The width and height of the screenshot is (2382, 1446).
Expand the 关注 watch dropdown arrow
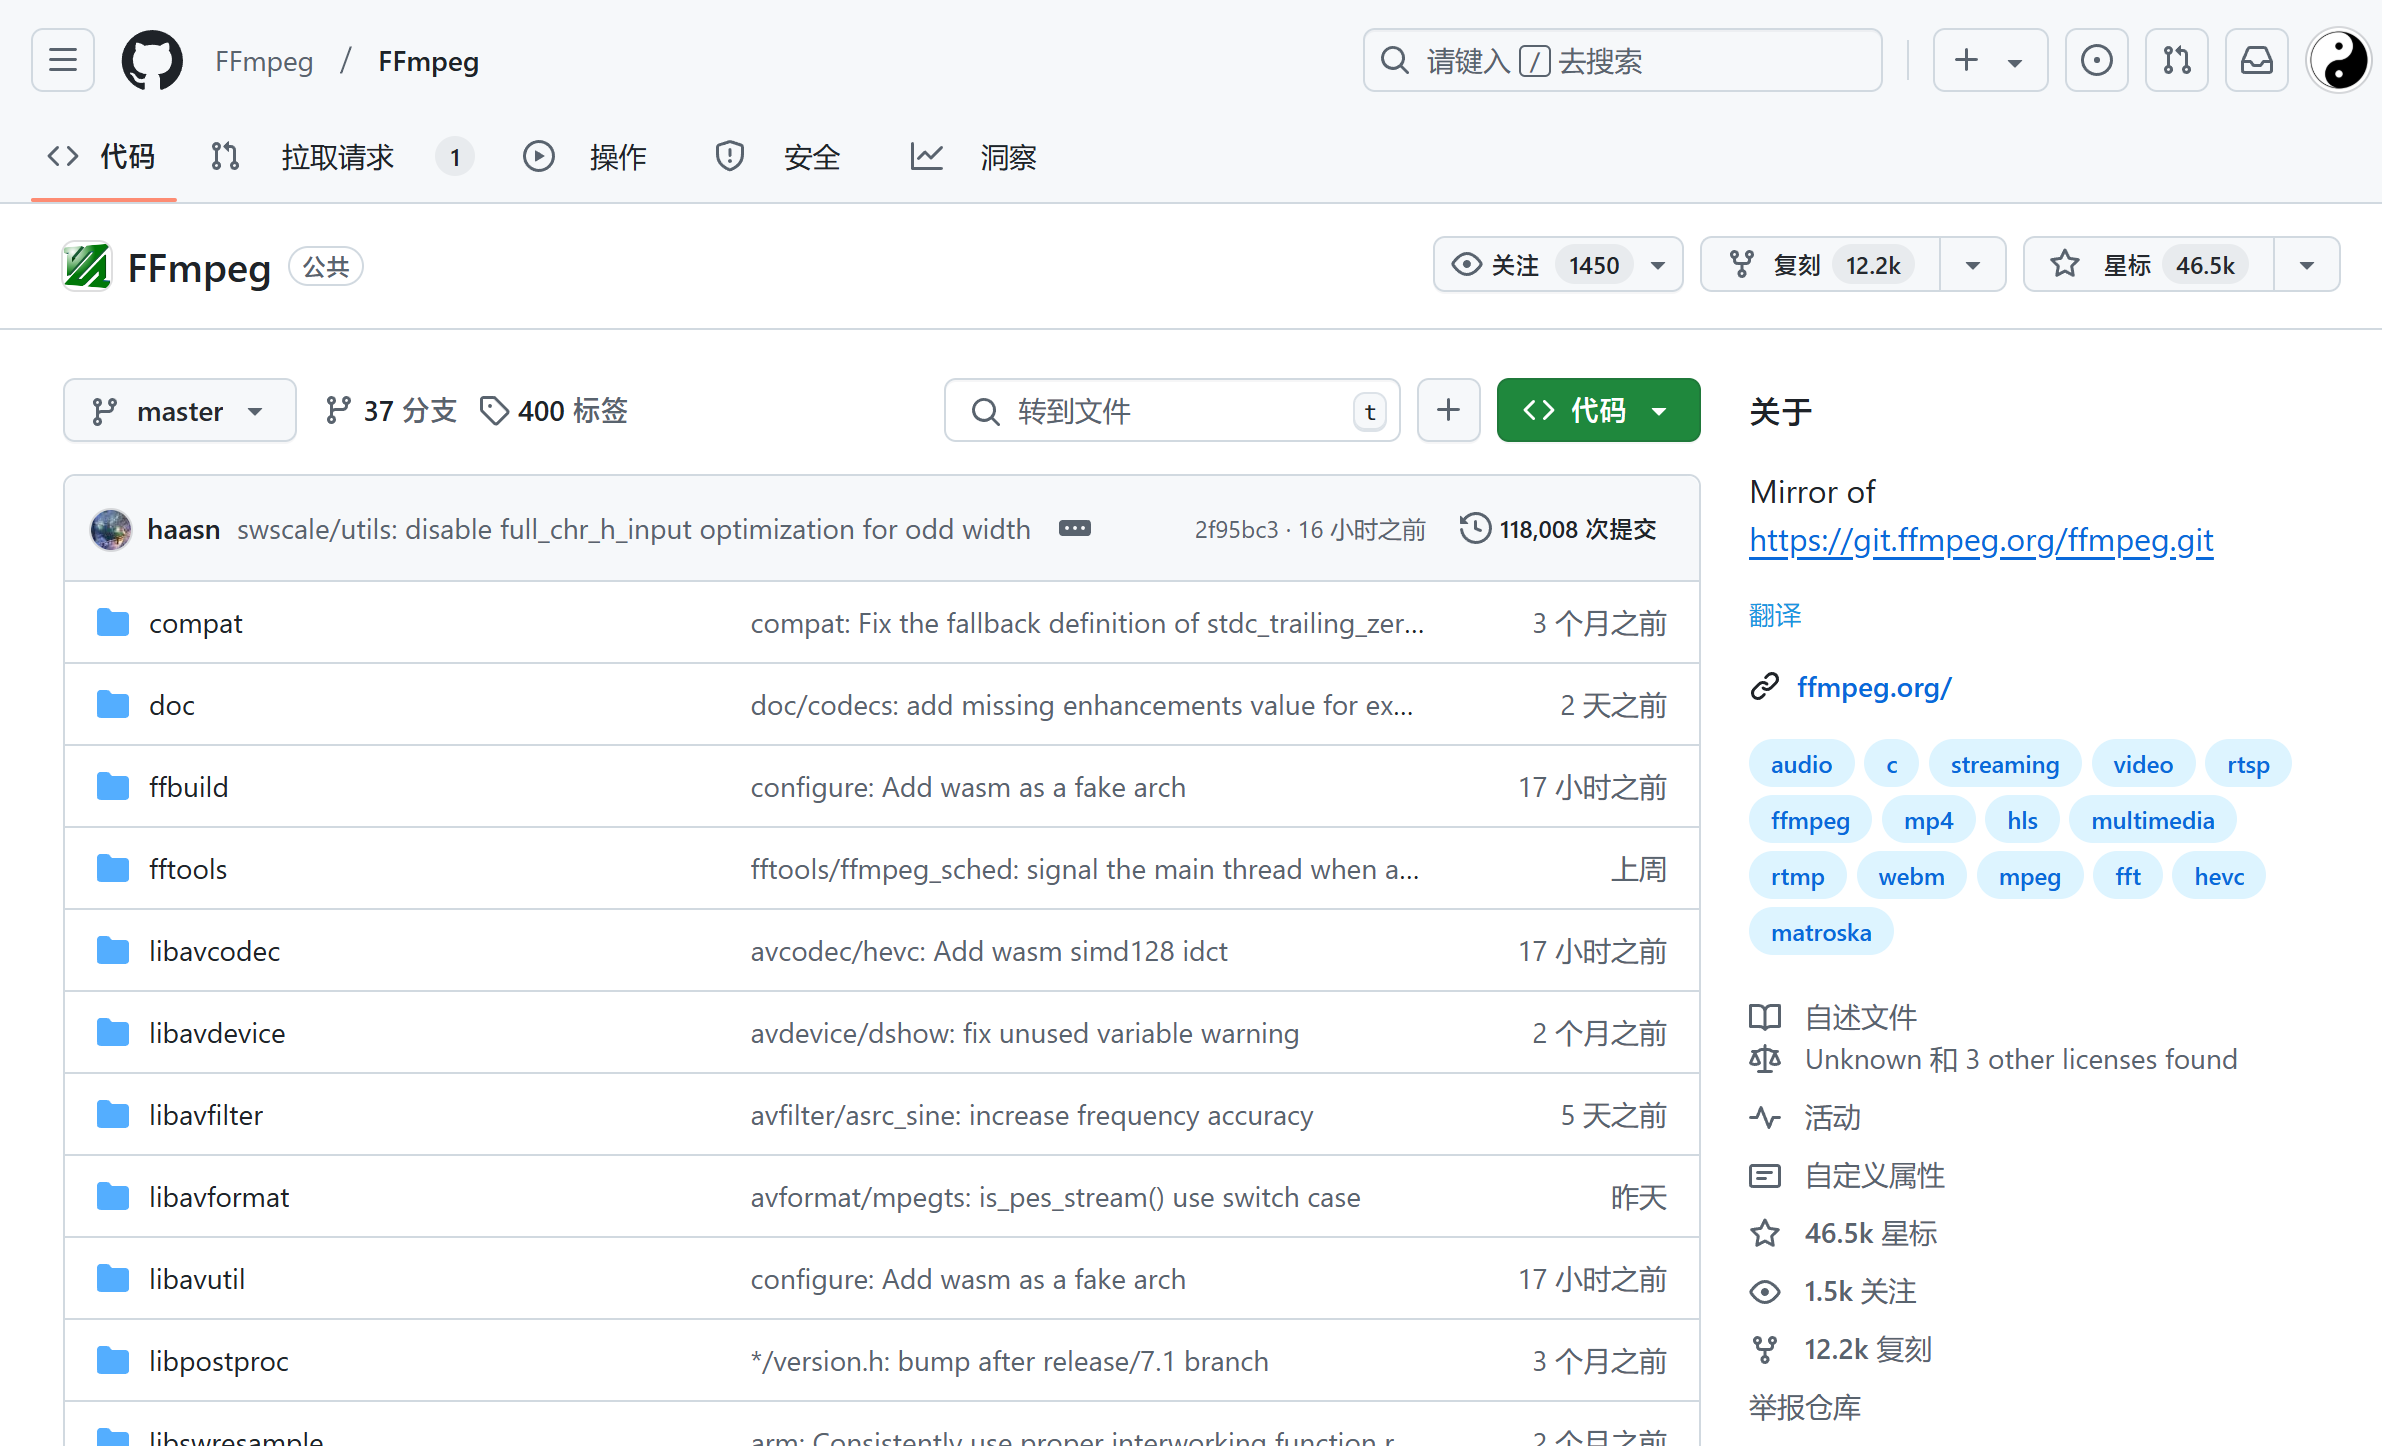(1658, 265)
